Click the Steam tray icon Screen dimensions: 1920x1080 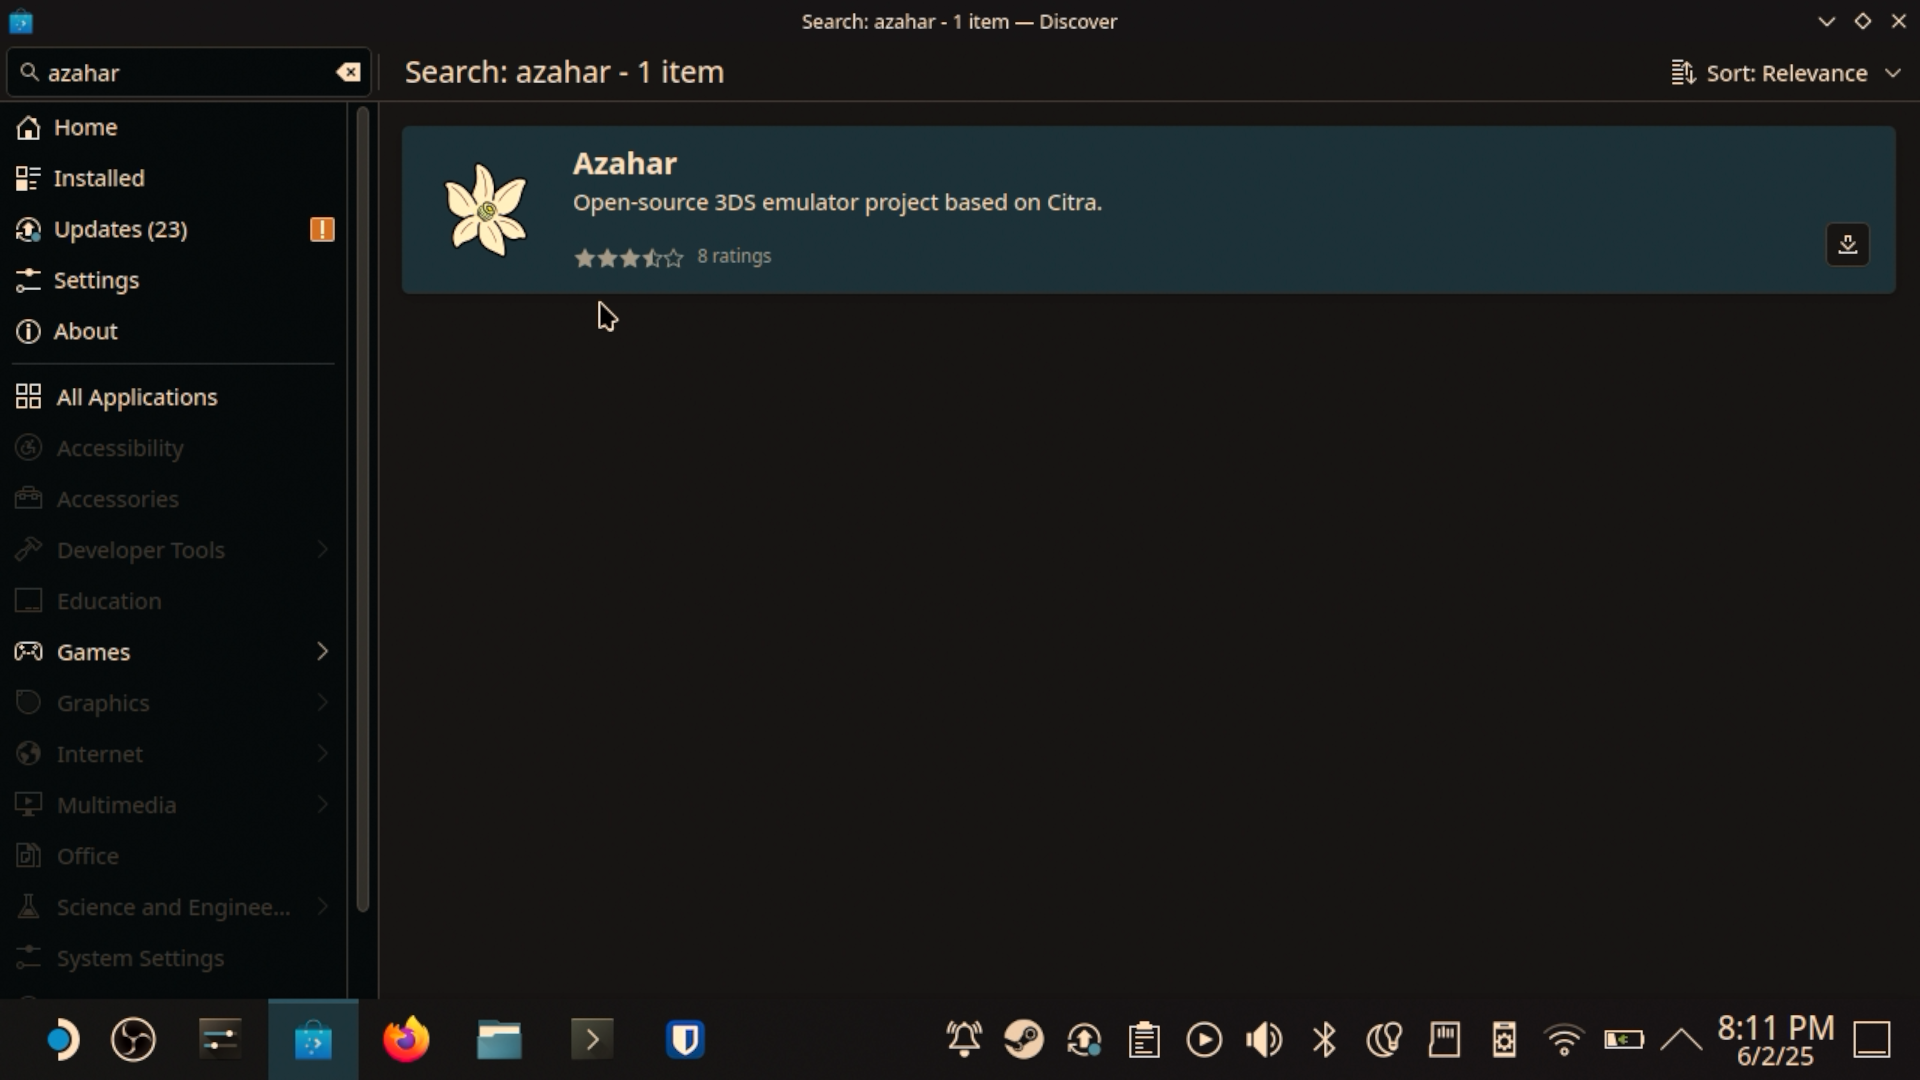click(1024, 1040)
